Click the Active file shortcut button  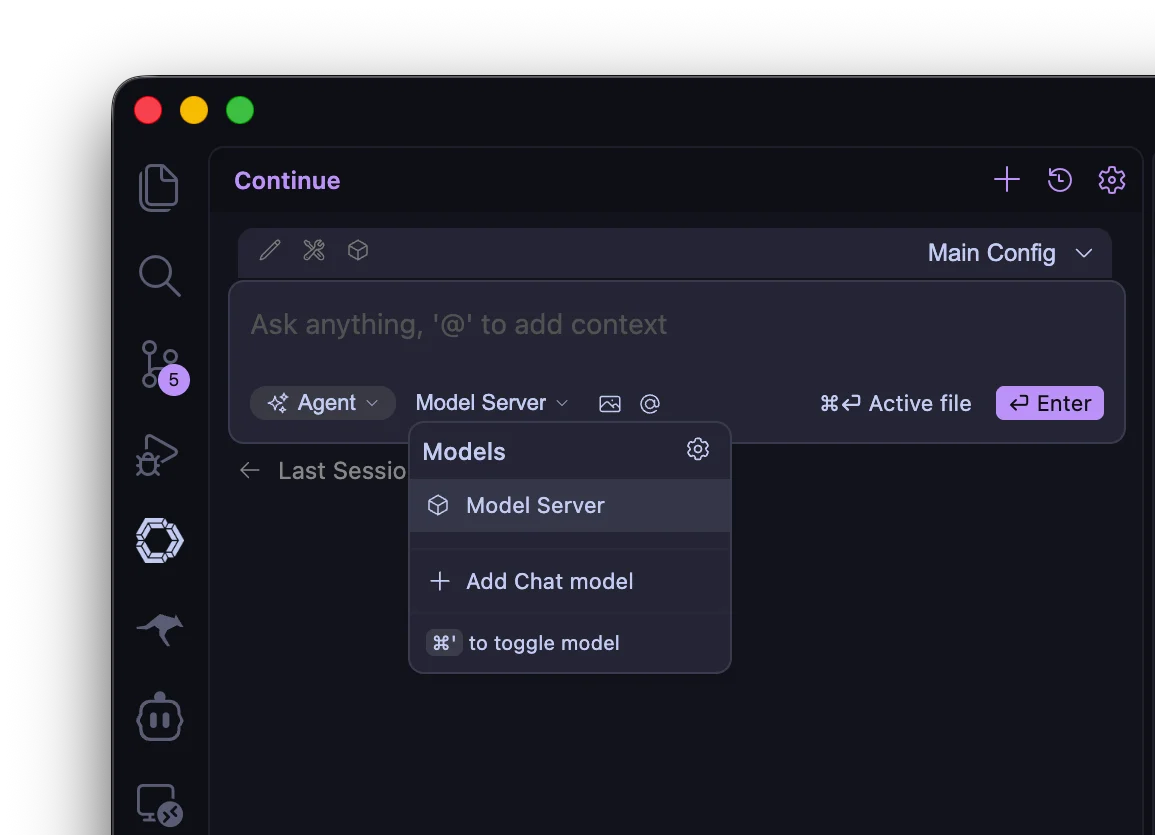point(895,404)
